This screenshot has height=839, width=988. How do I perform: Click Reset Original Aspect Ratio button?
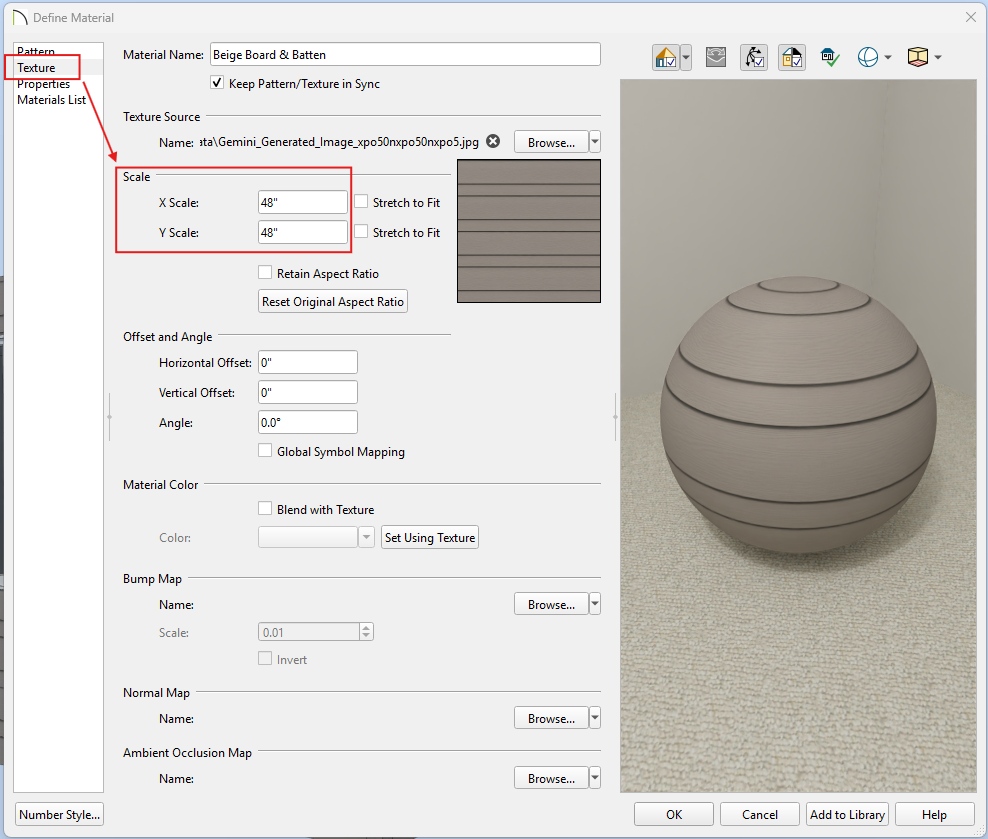pos(333,301)
